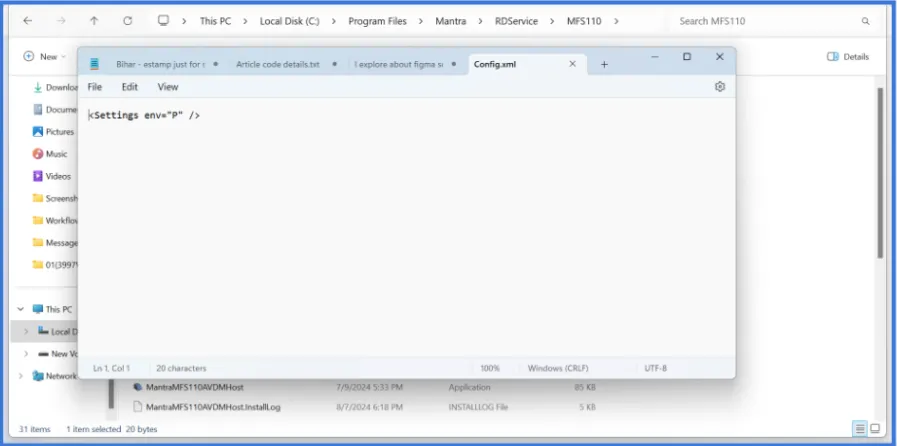Click the Notepad text editing area
This screenshot has height=446, width=897.
406,229
